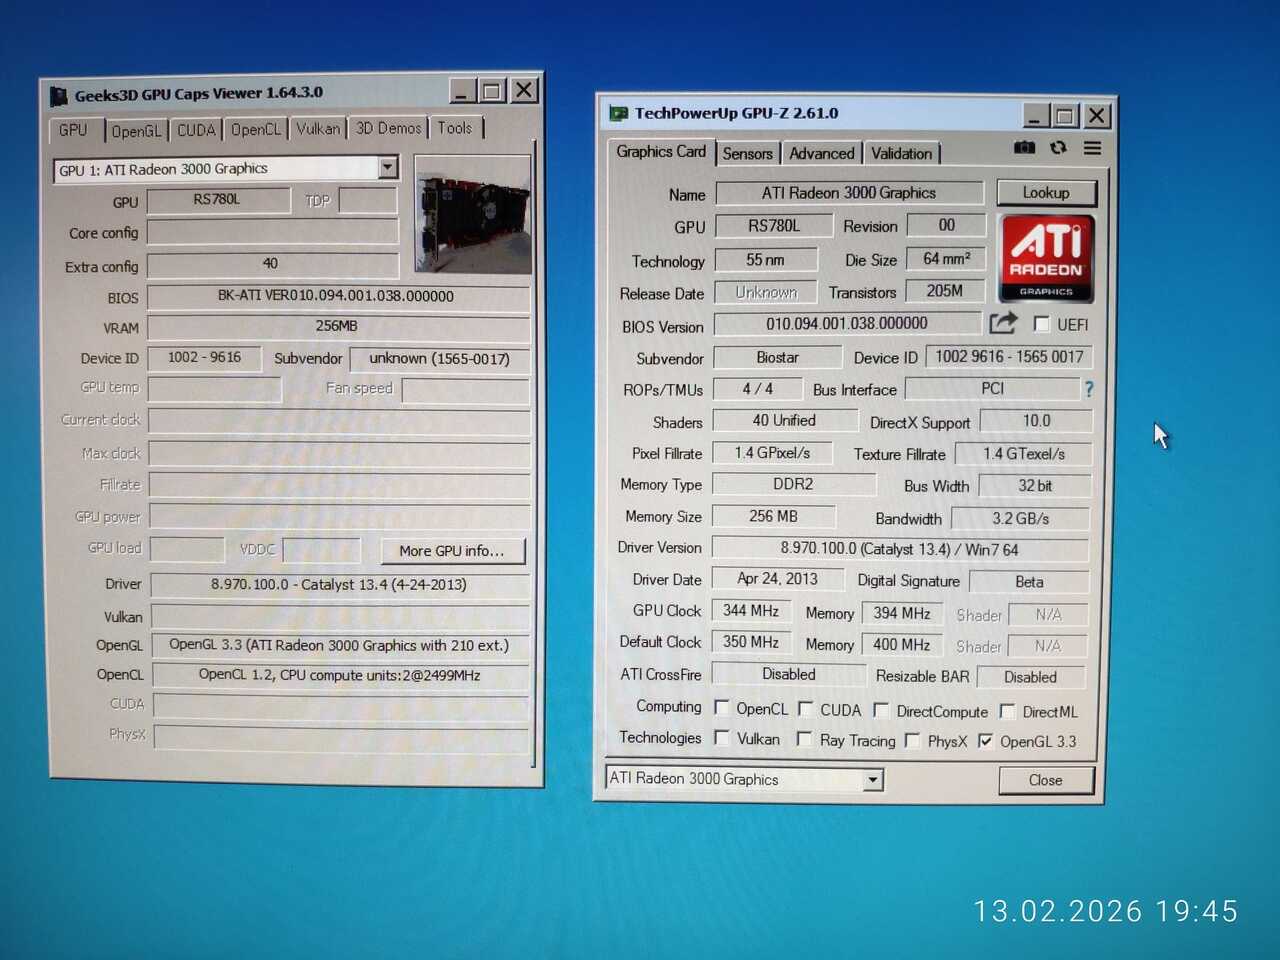The width and height of the screenshot is (1280, 960).
Task: Switch to the OpenGL tab in Caps Viewer
Action: tap(136, 131)
